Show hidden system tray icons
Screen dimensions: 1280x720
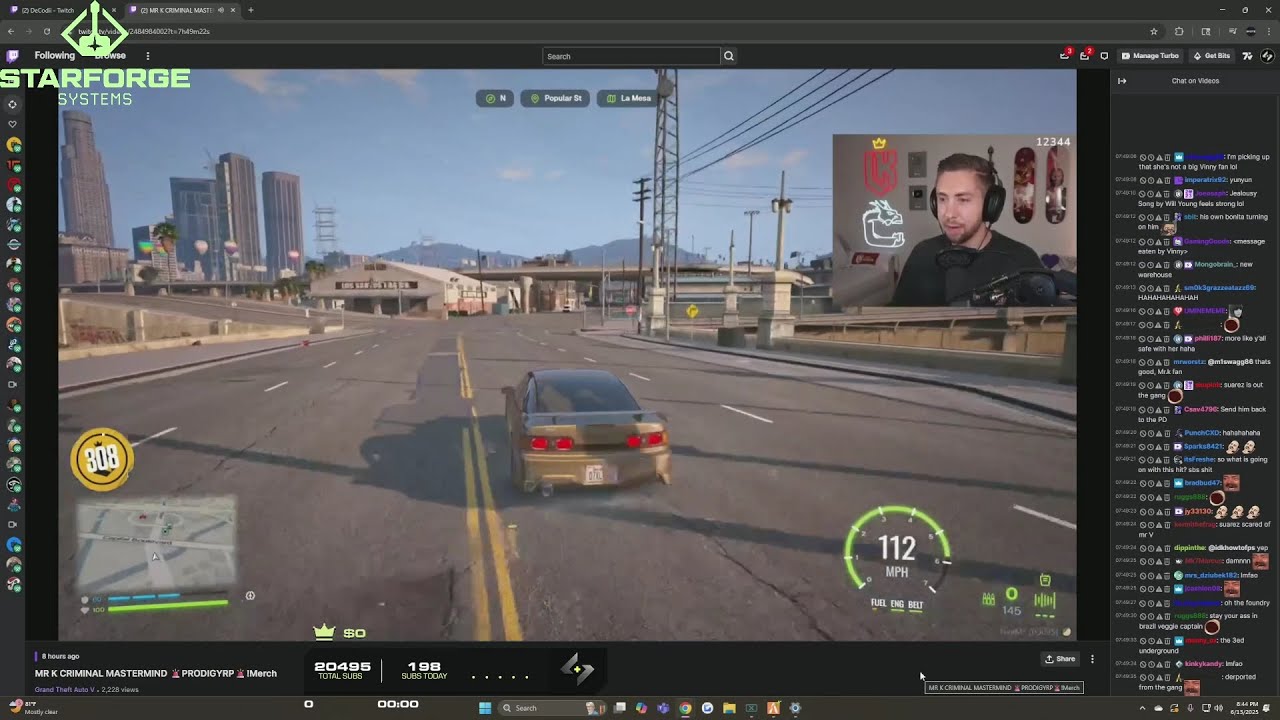coord(1142,708)
